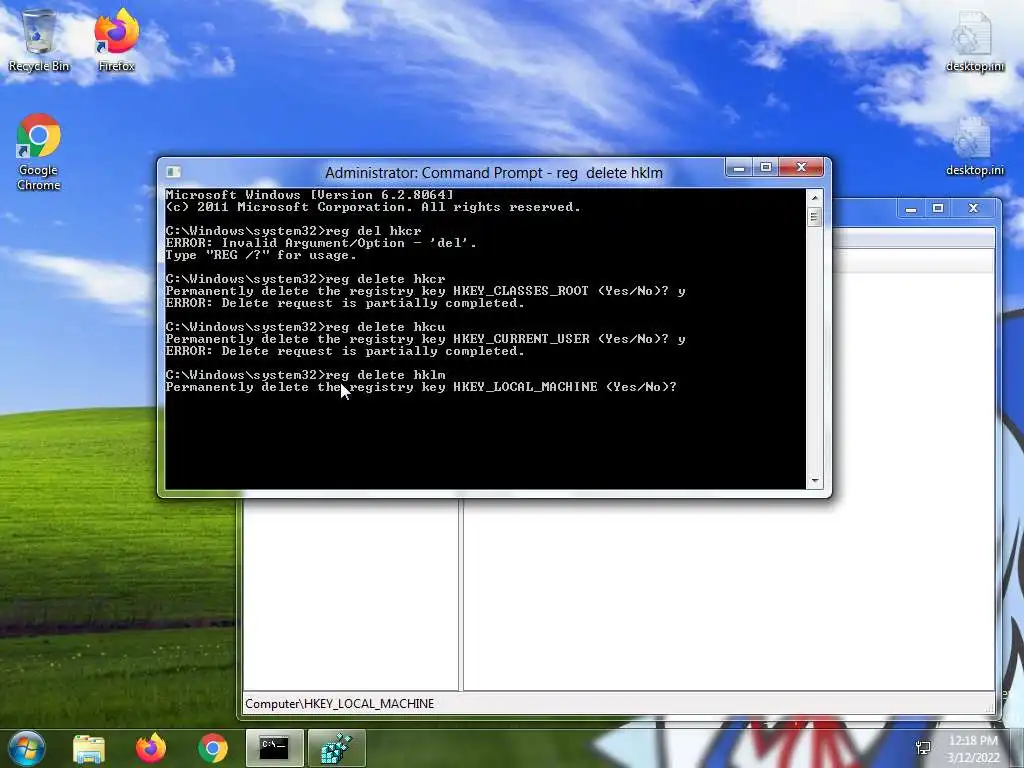Click the Command Prompt title bar text
The height and width of the screenshot is (768, 1024).
pos(494,172)
